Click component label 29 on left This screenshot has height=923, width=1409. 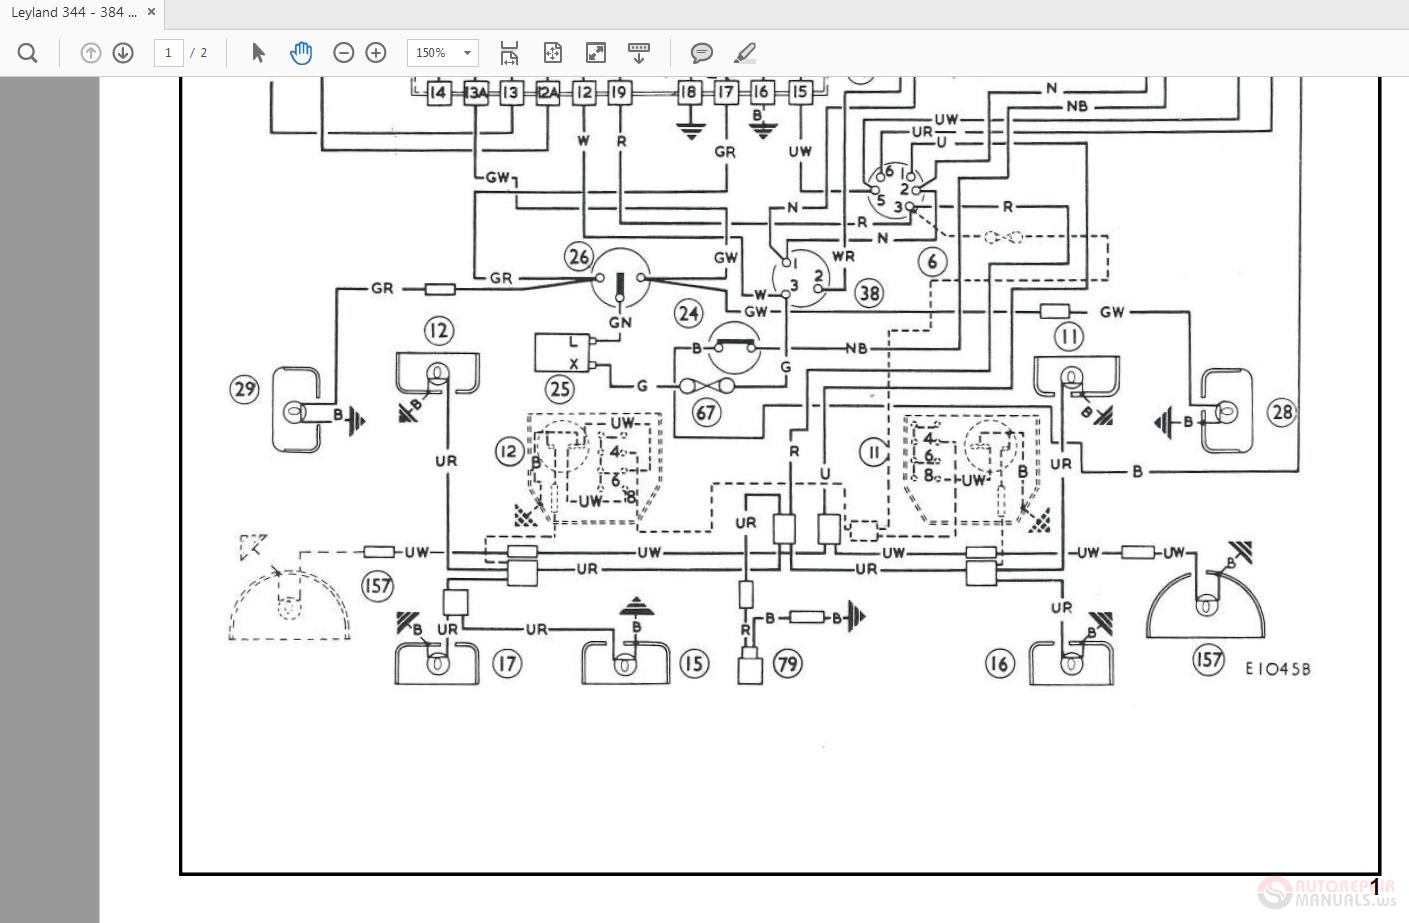tap(245, 389)
